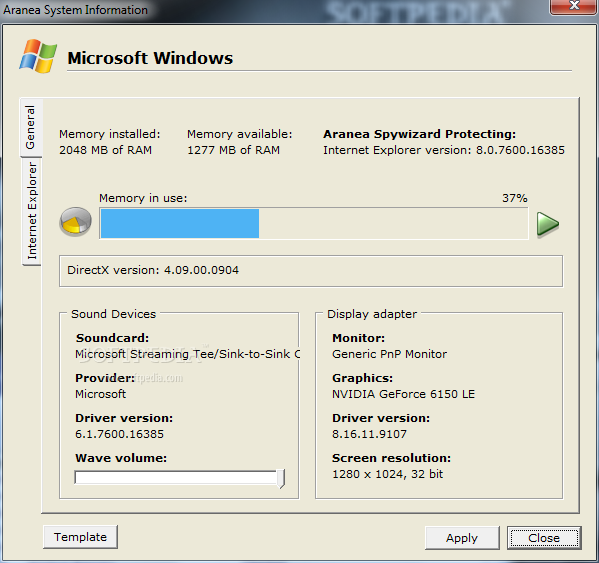Click the Wave volume slider handle
Screen dimensions: 599x563
281,479
